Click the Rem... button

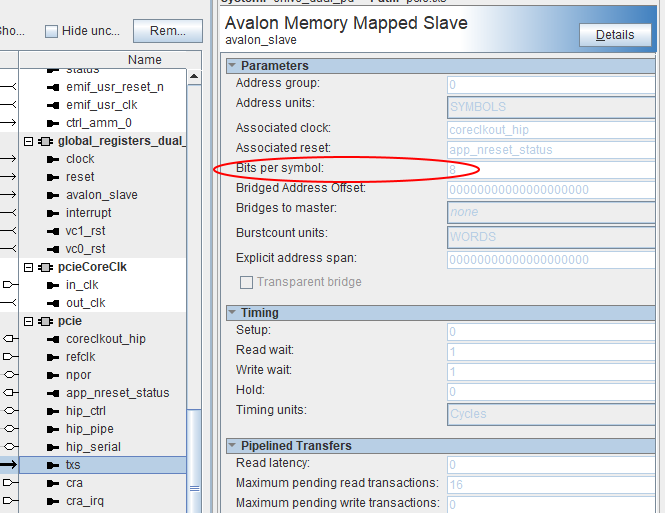(x=168, y=31)
